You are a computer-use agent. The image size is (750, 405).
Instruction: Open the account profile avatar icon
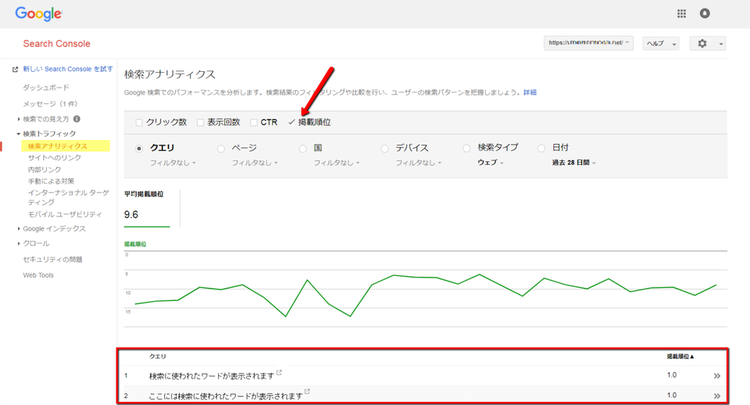pos(705,13)
